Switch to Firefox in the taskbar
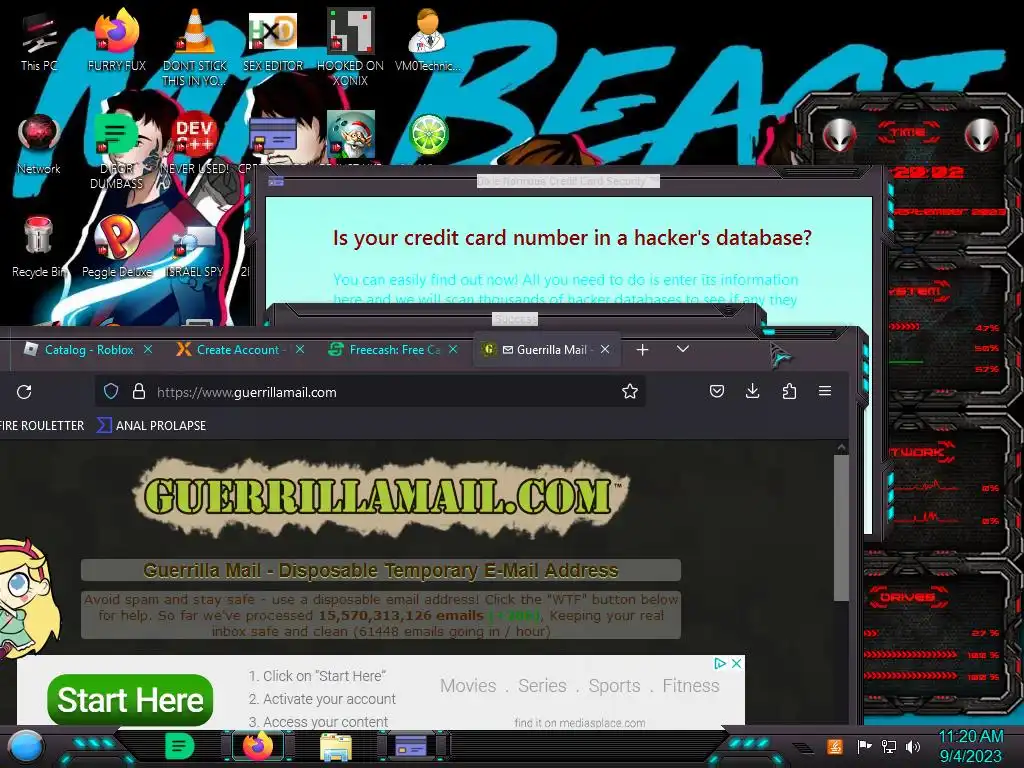Viewport: 1024px width, 768px height. click(x=258, y=746)
